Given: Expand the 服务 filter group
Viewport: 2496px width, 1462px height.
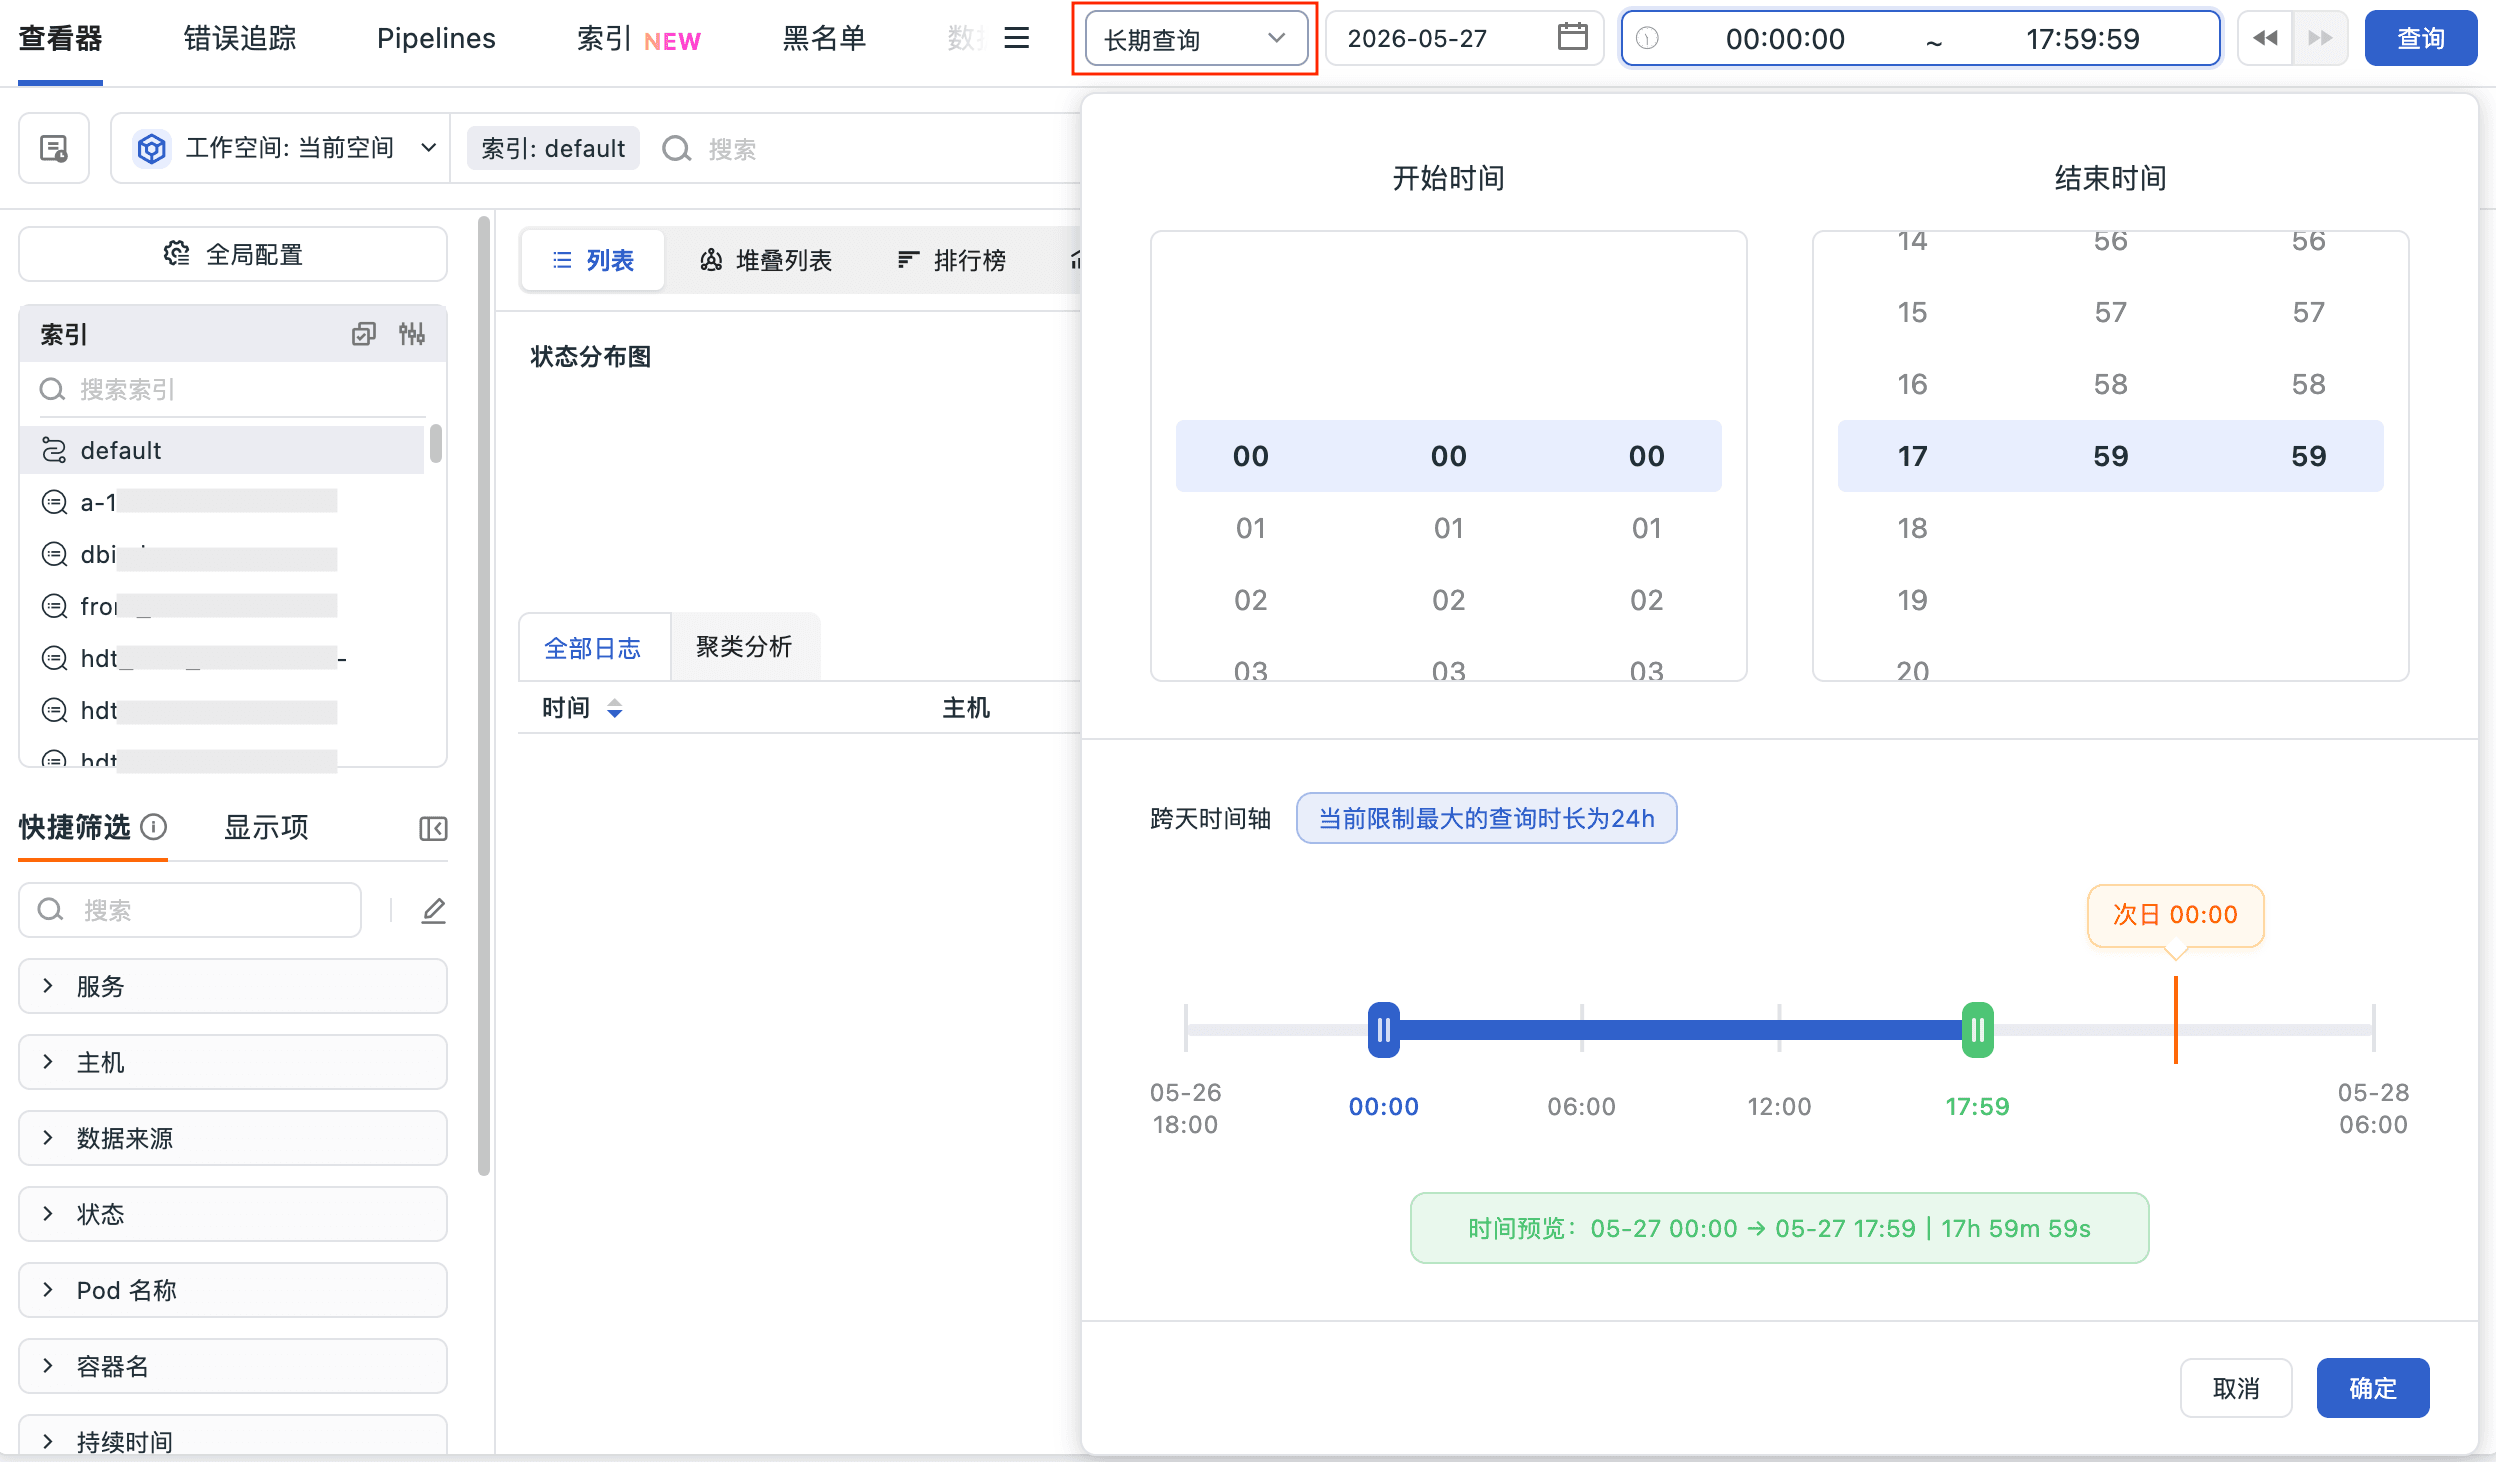Looking at the screenshot, I should coord(232,986).
